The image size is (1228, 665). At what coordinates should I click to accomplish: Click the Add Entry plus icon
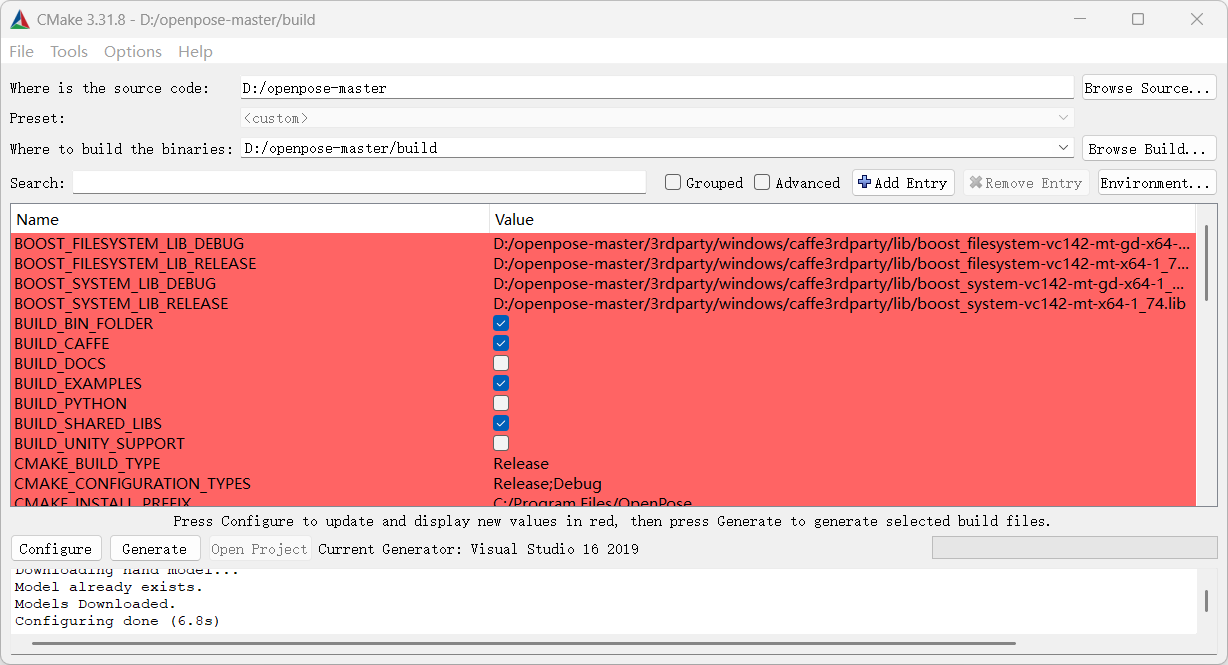pos(866,182)
